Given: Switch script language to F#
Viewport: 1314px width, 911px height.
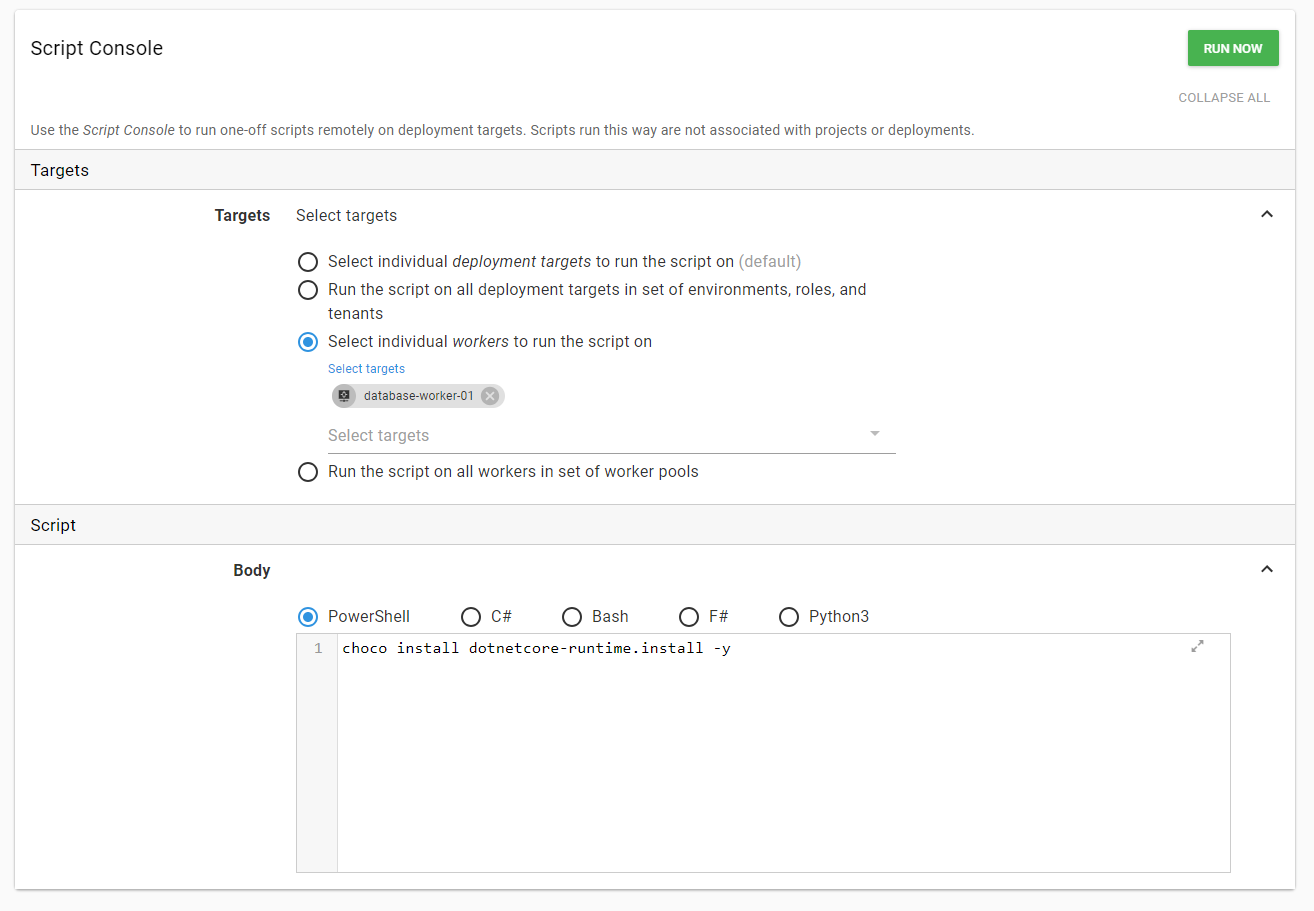Looking at the screenshot, I should coord(689,616).
